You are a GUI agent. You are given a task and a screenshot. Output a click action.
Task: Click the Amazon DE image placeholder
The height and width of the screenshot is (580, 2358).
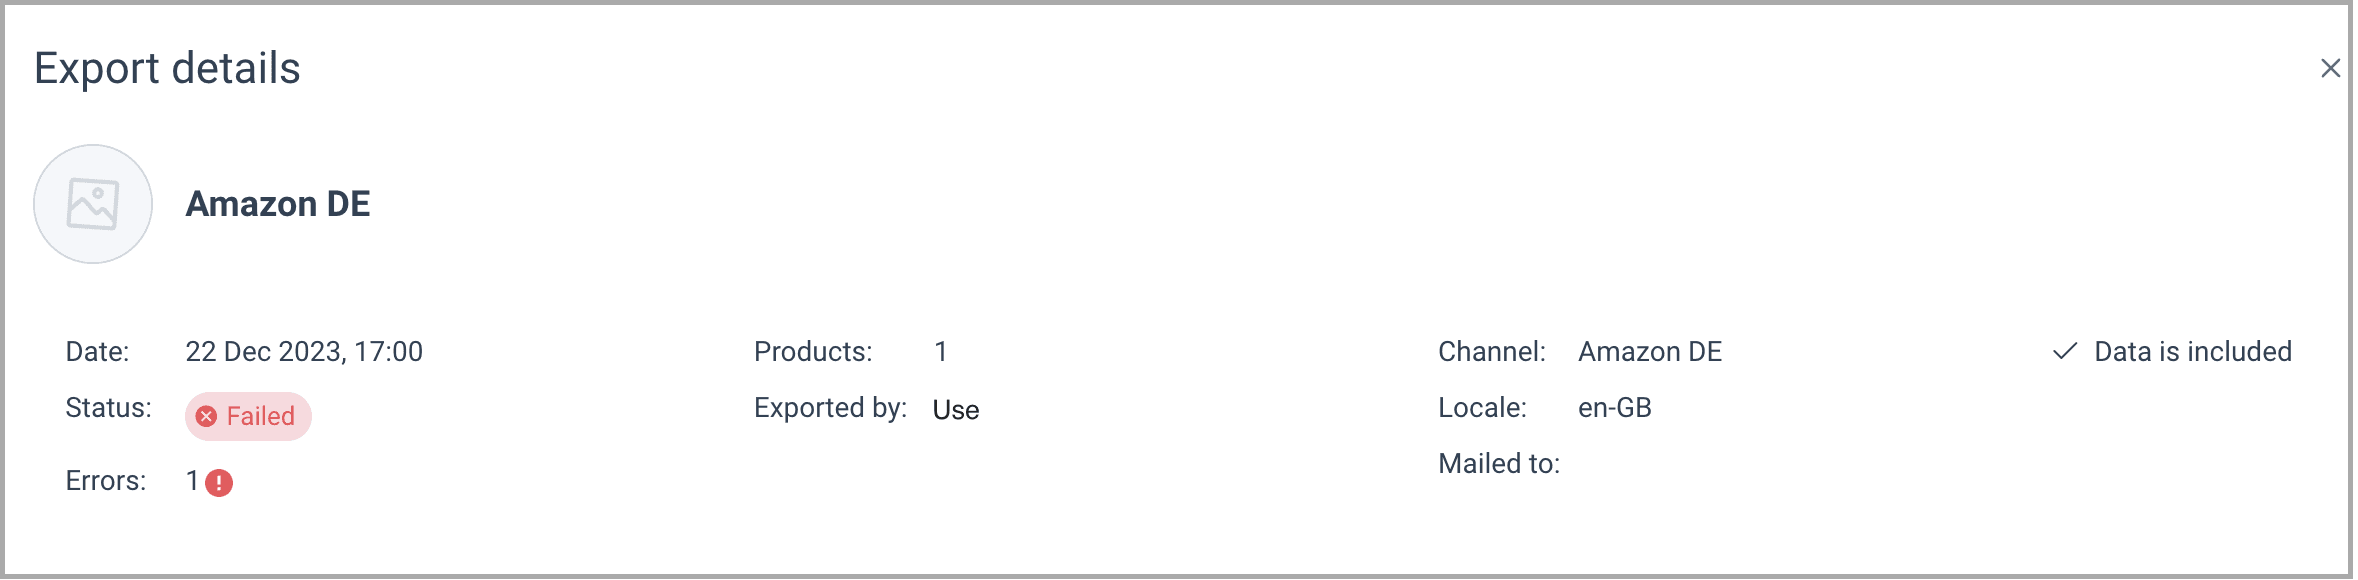[x=93, y=204]
